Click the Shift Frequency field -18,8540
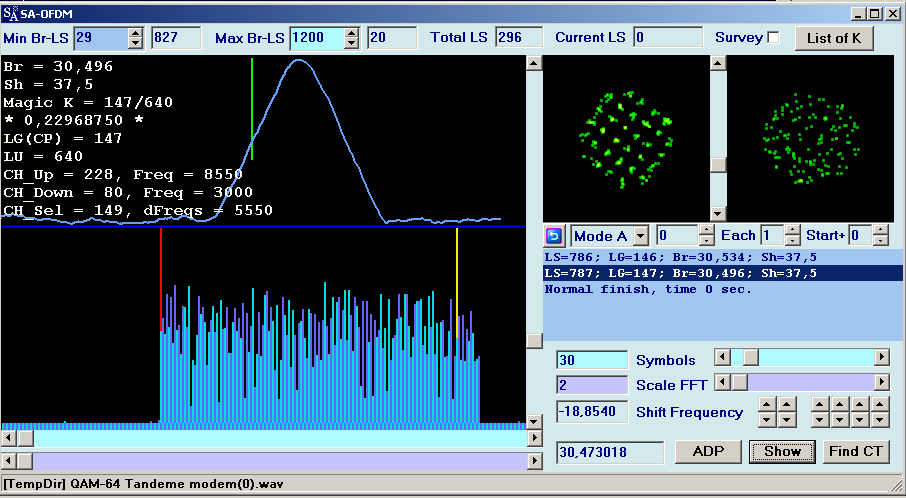The width and height of the screenshot is (906, 498). tap(592, 411)
